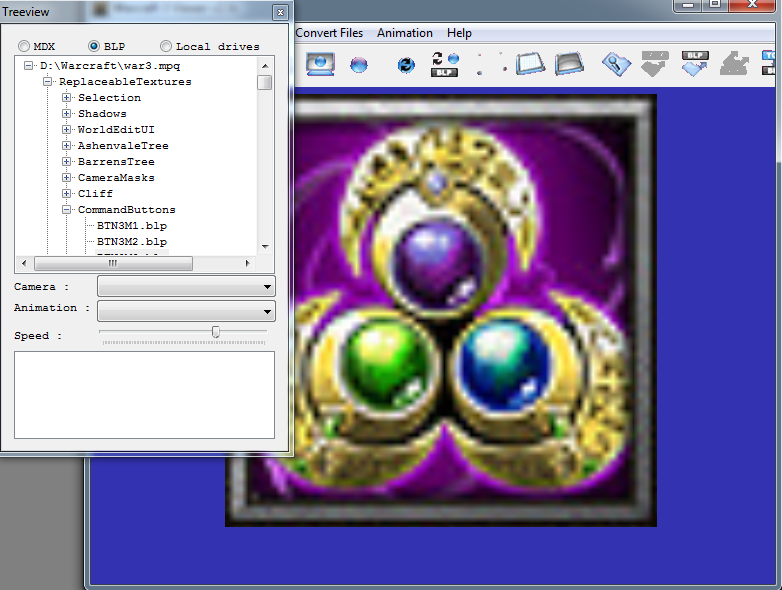Click the greyed-out export arrow icon
The height and width of the screenshot is (590, 782).
[654, 64]
